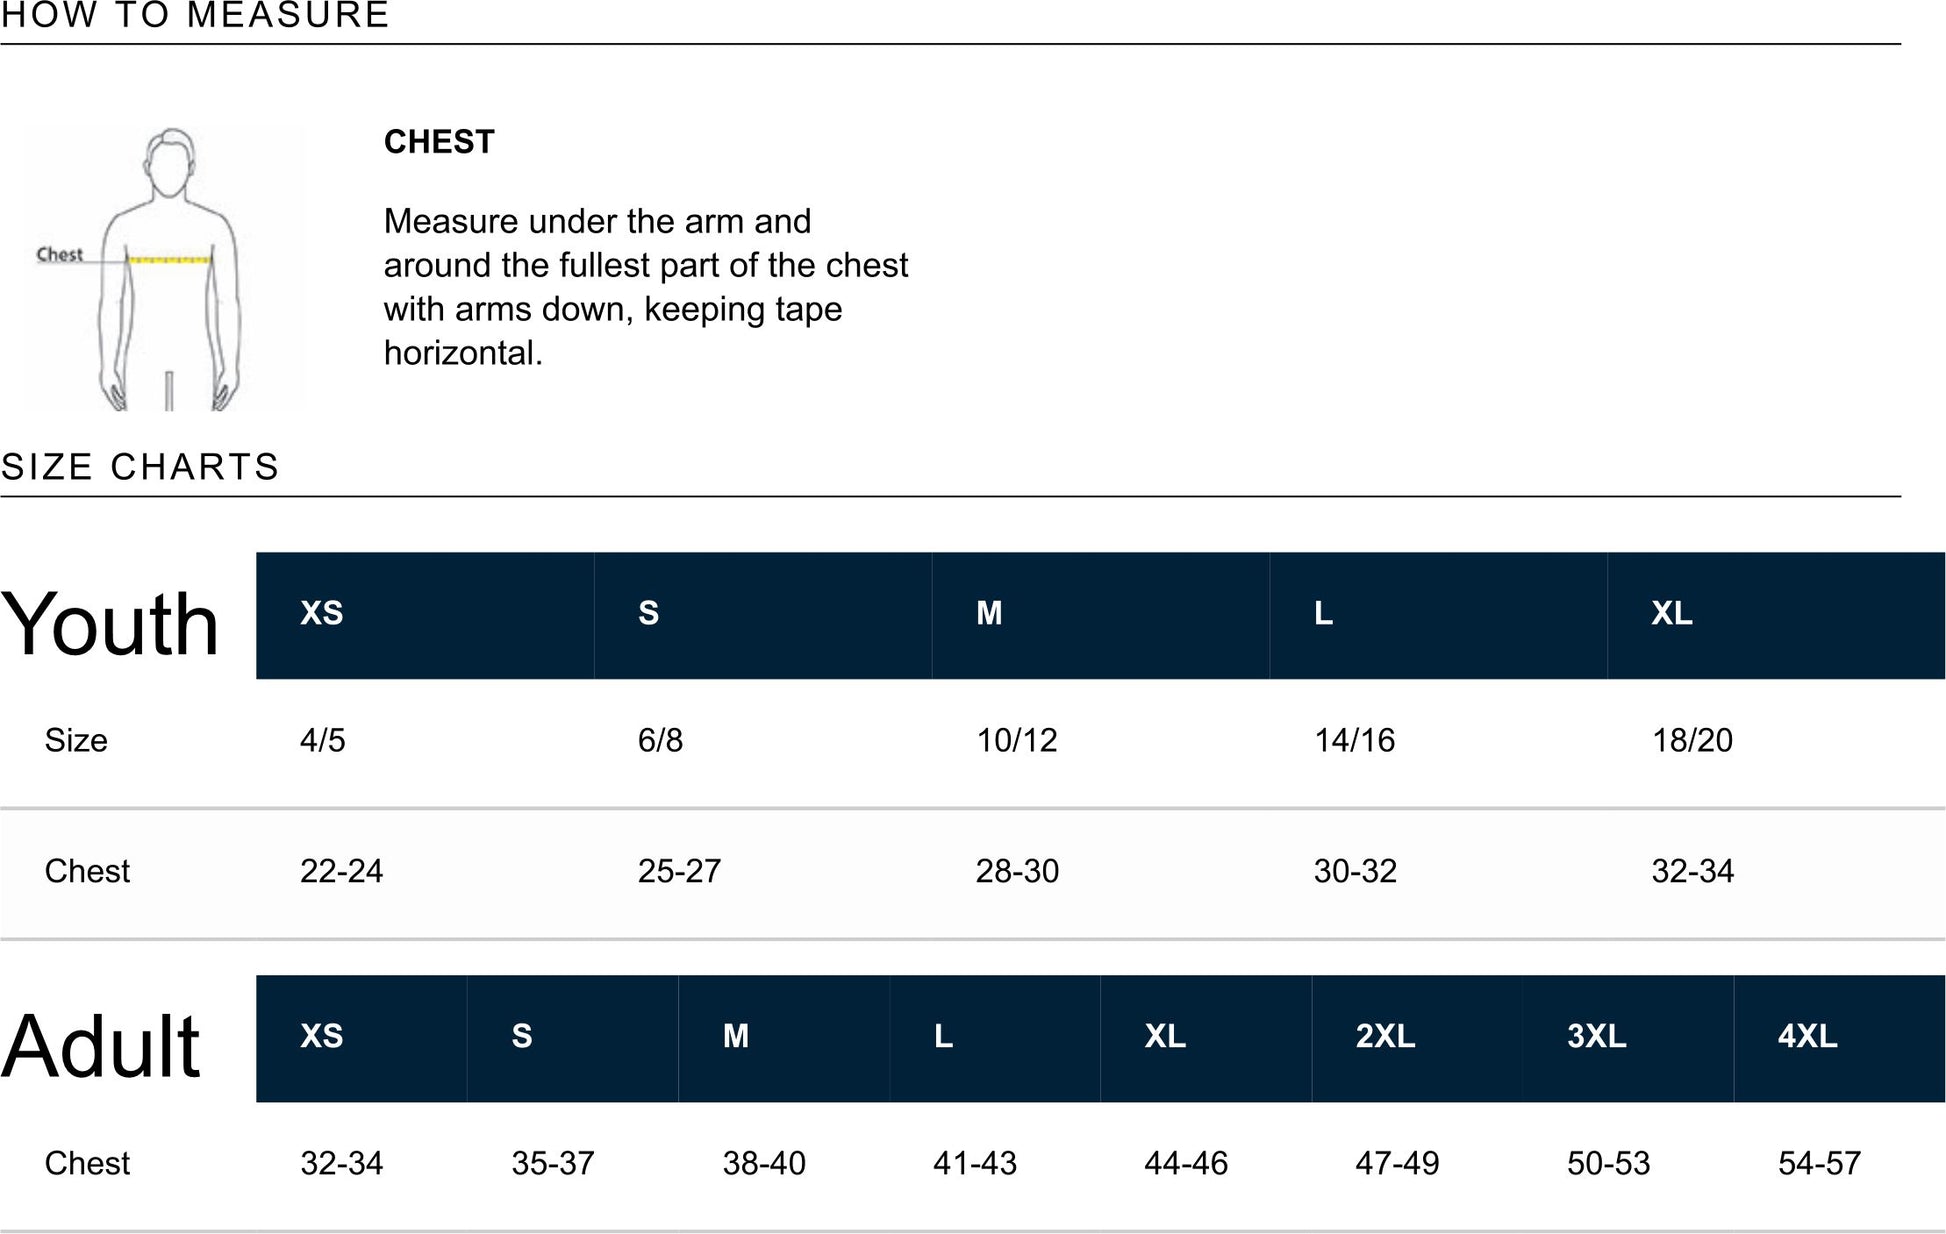
Task: Select the Adult S column header
Action: [x=522, y=1036]
